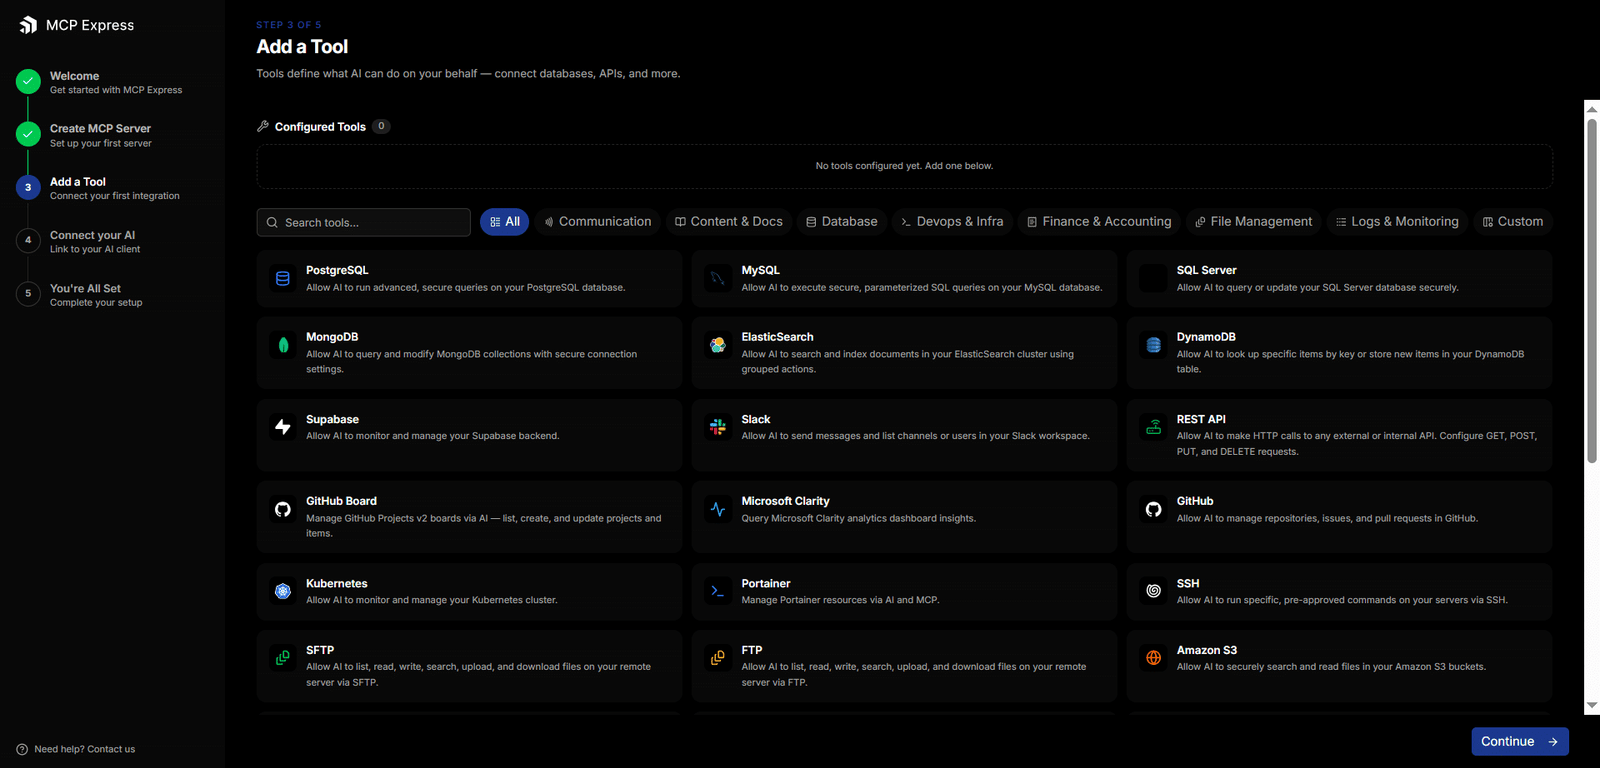The height and width of the screenshot is (768, 1600).
Task: Click the page vertical scrollbar thumb
Action: point(1592,290)
